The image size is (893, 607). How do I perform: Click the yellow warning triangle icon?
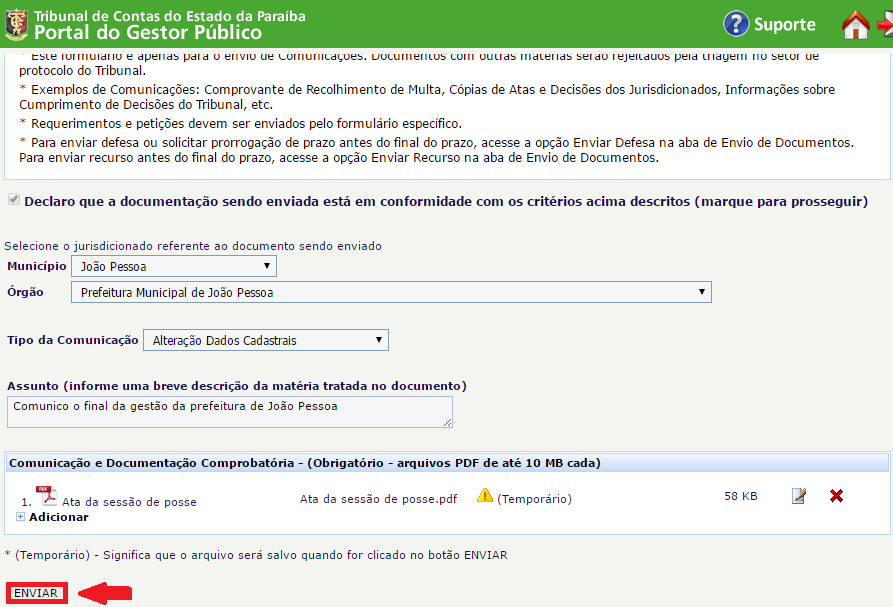point(485,496)
